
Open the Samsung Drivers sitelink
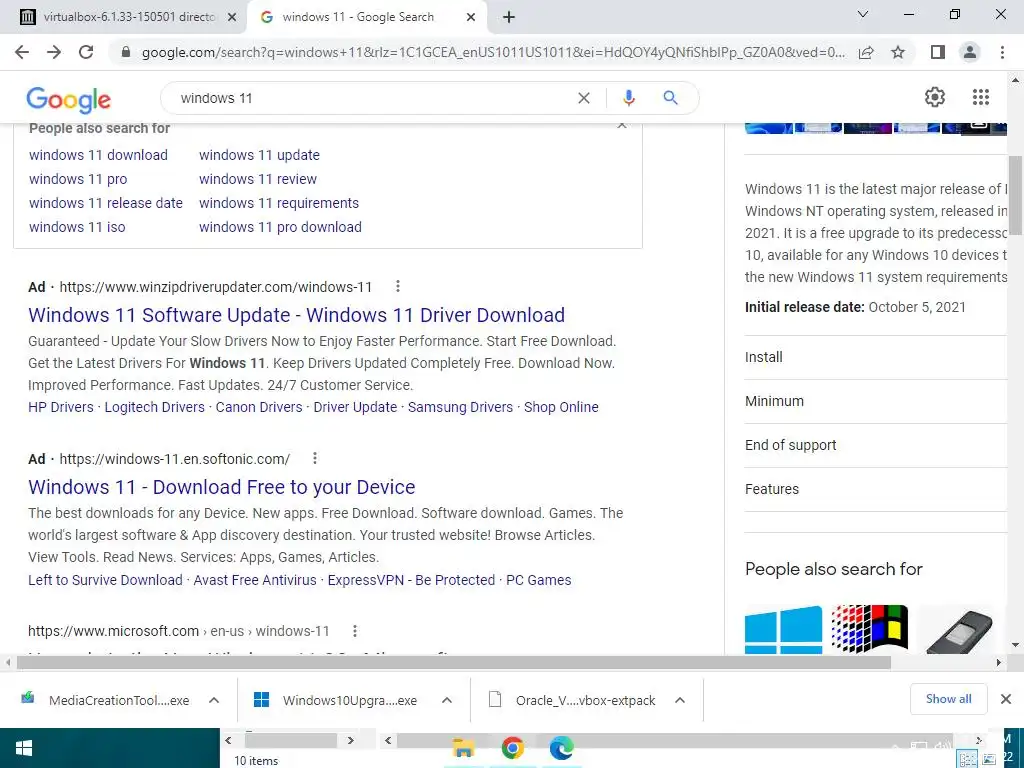(460, 407)
